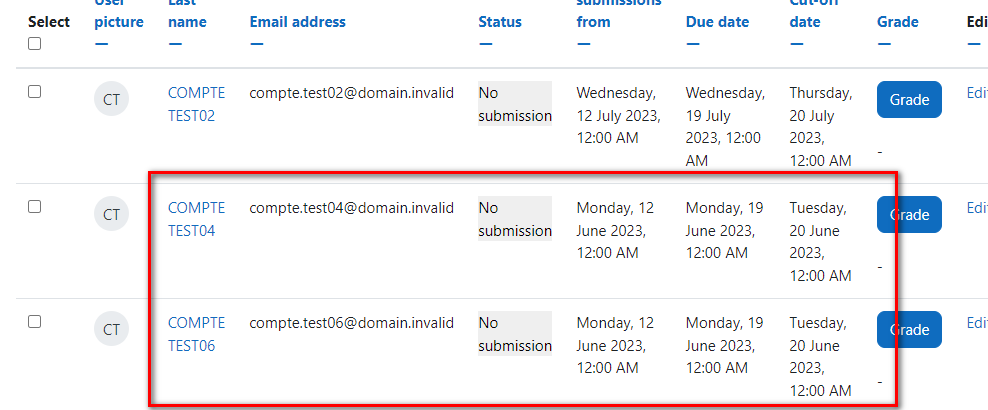Collapse the Due date column dash
988x410 pixels.
pyautogui.click(x=692, y=43)
